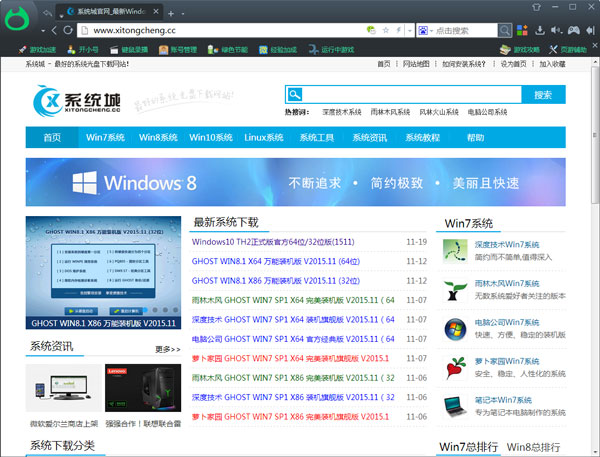
Task: Open Windows10 TH2正式版 download link
Action: click(x=273, y=242)
